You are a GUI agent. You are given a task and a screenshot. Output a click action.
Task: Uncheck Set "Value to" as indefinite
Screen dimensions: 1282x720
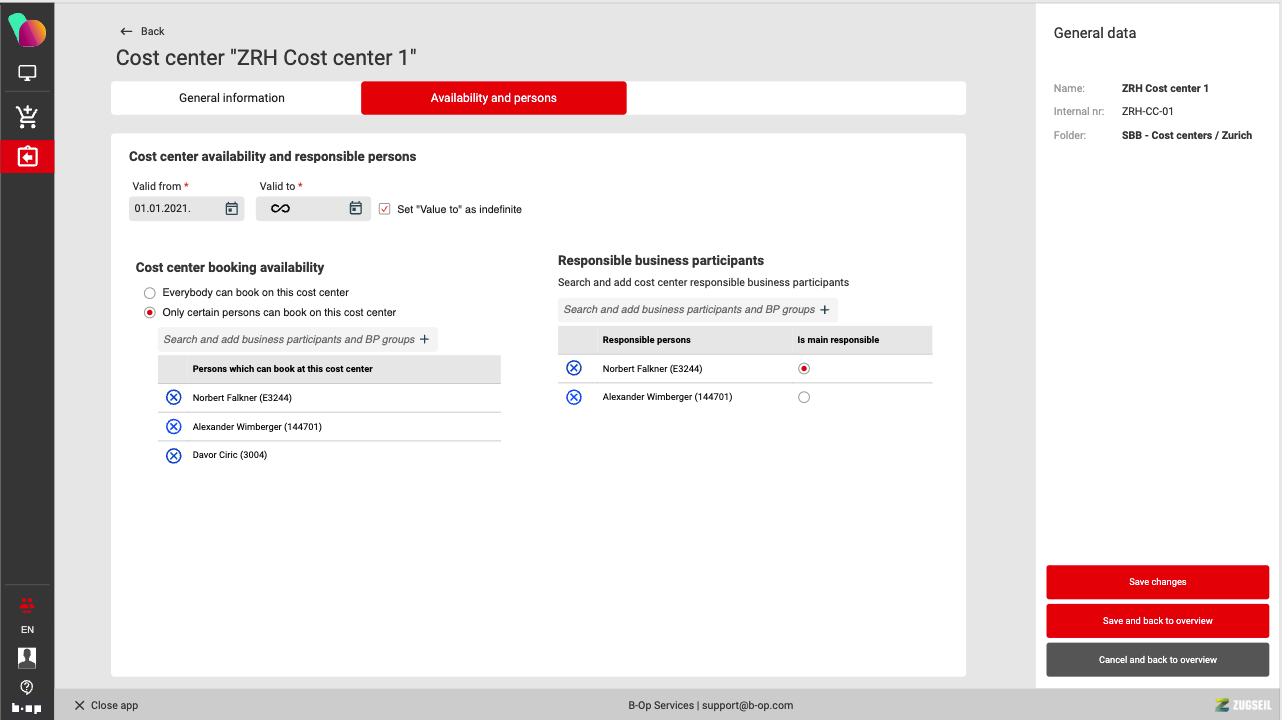pos(384,209)
